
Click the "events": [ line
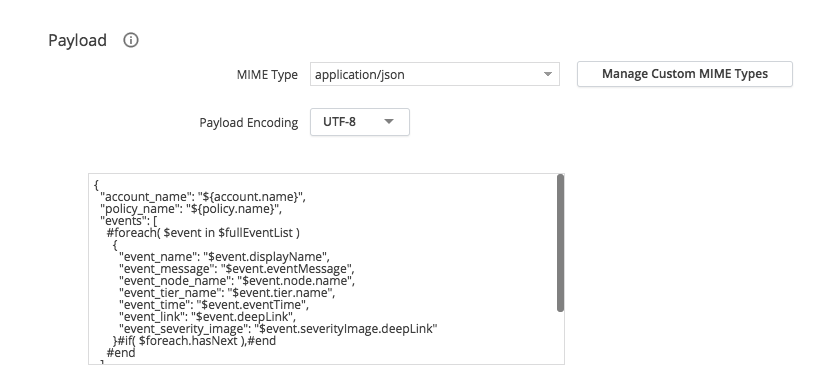pyautogui.click(x=128, y=221)
